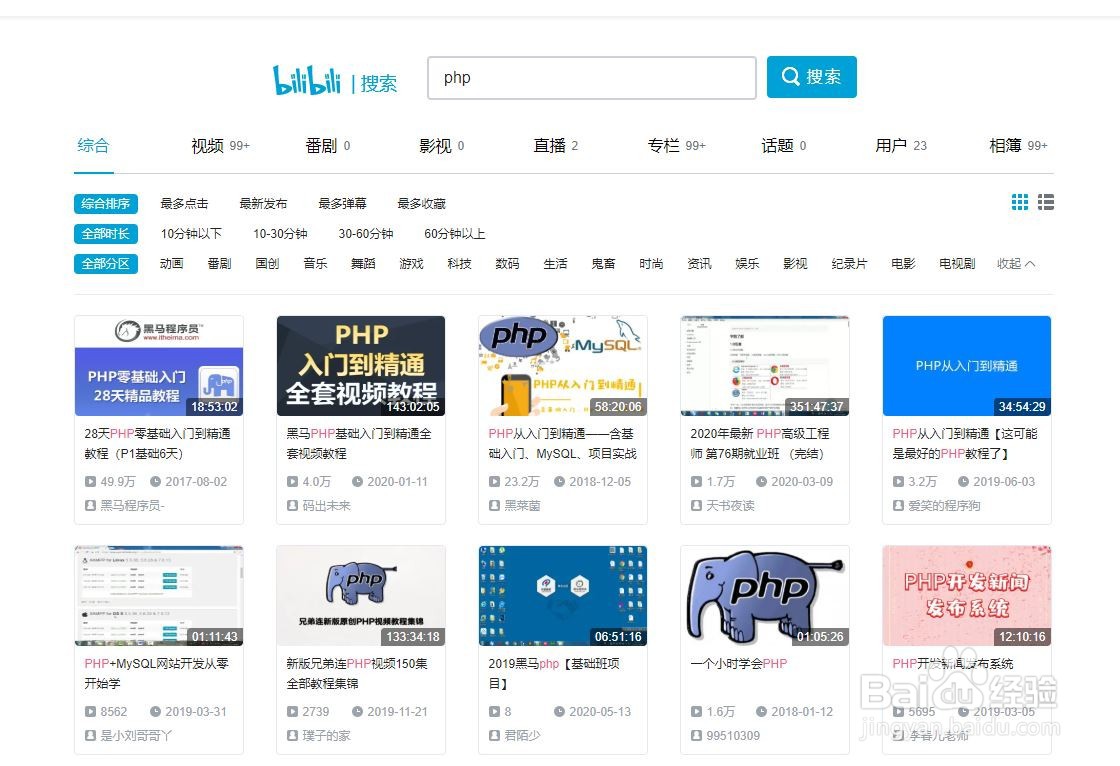
Task: Open desktop thumbnail with duration 06:51:16
Action: [x=563, y=596]
